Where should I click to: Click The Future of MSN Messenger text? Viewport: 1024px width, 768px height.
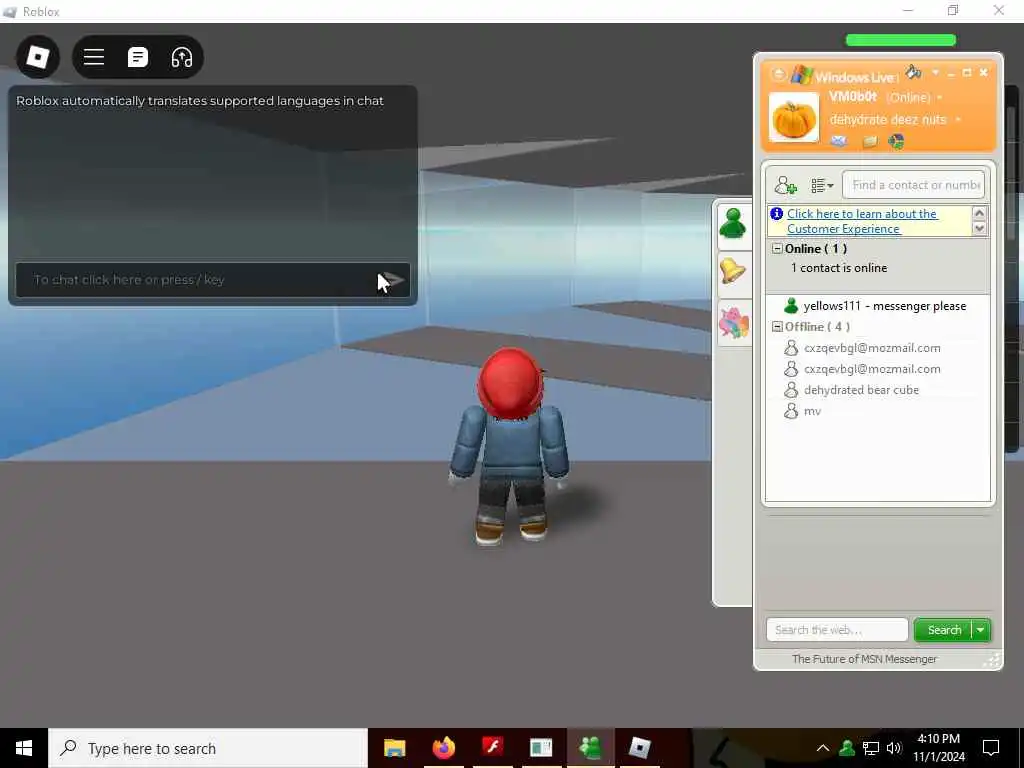864,659
